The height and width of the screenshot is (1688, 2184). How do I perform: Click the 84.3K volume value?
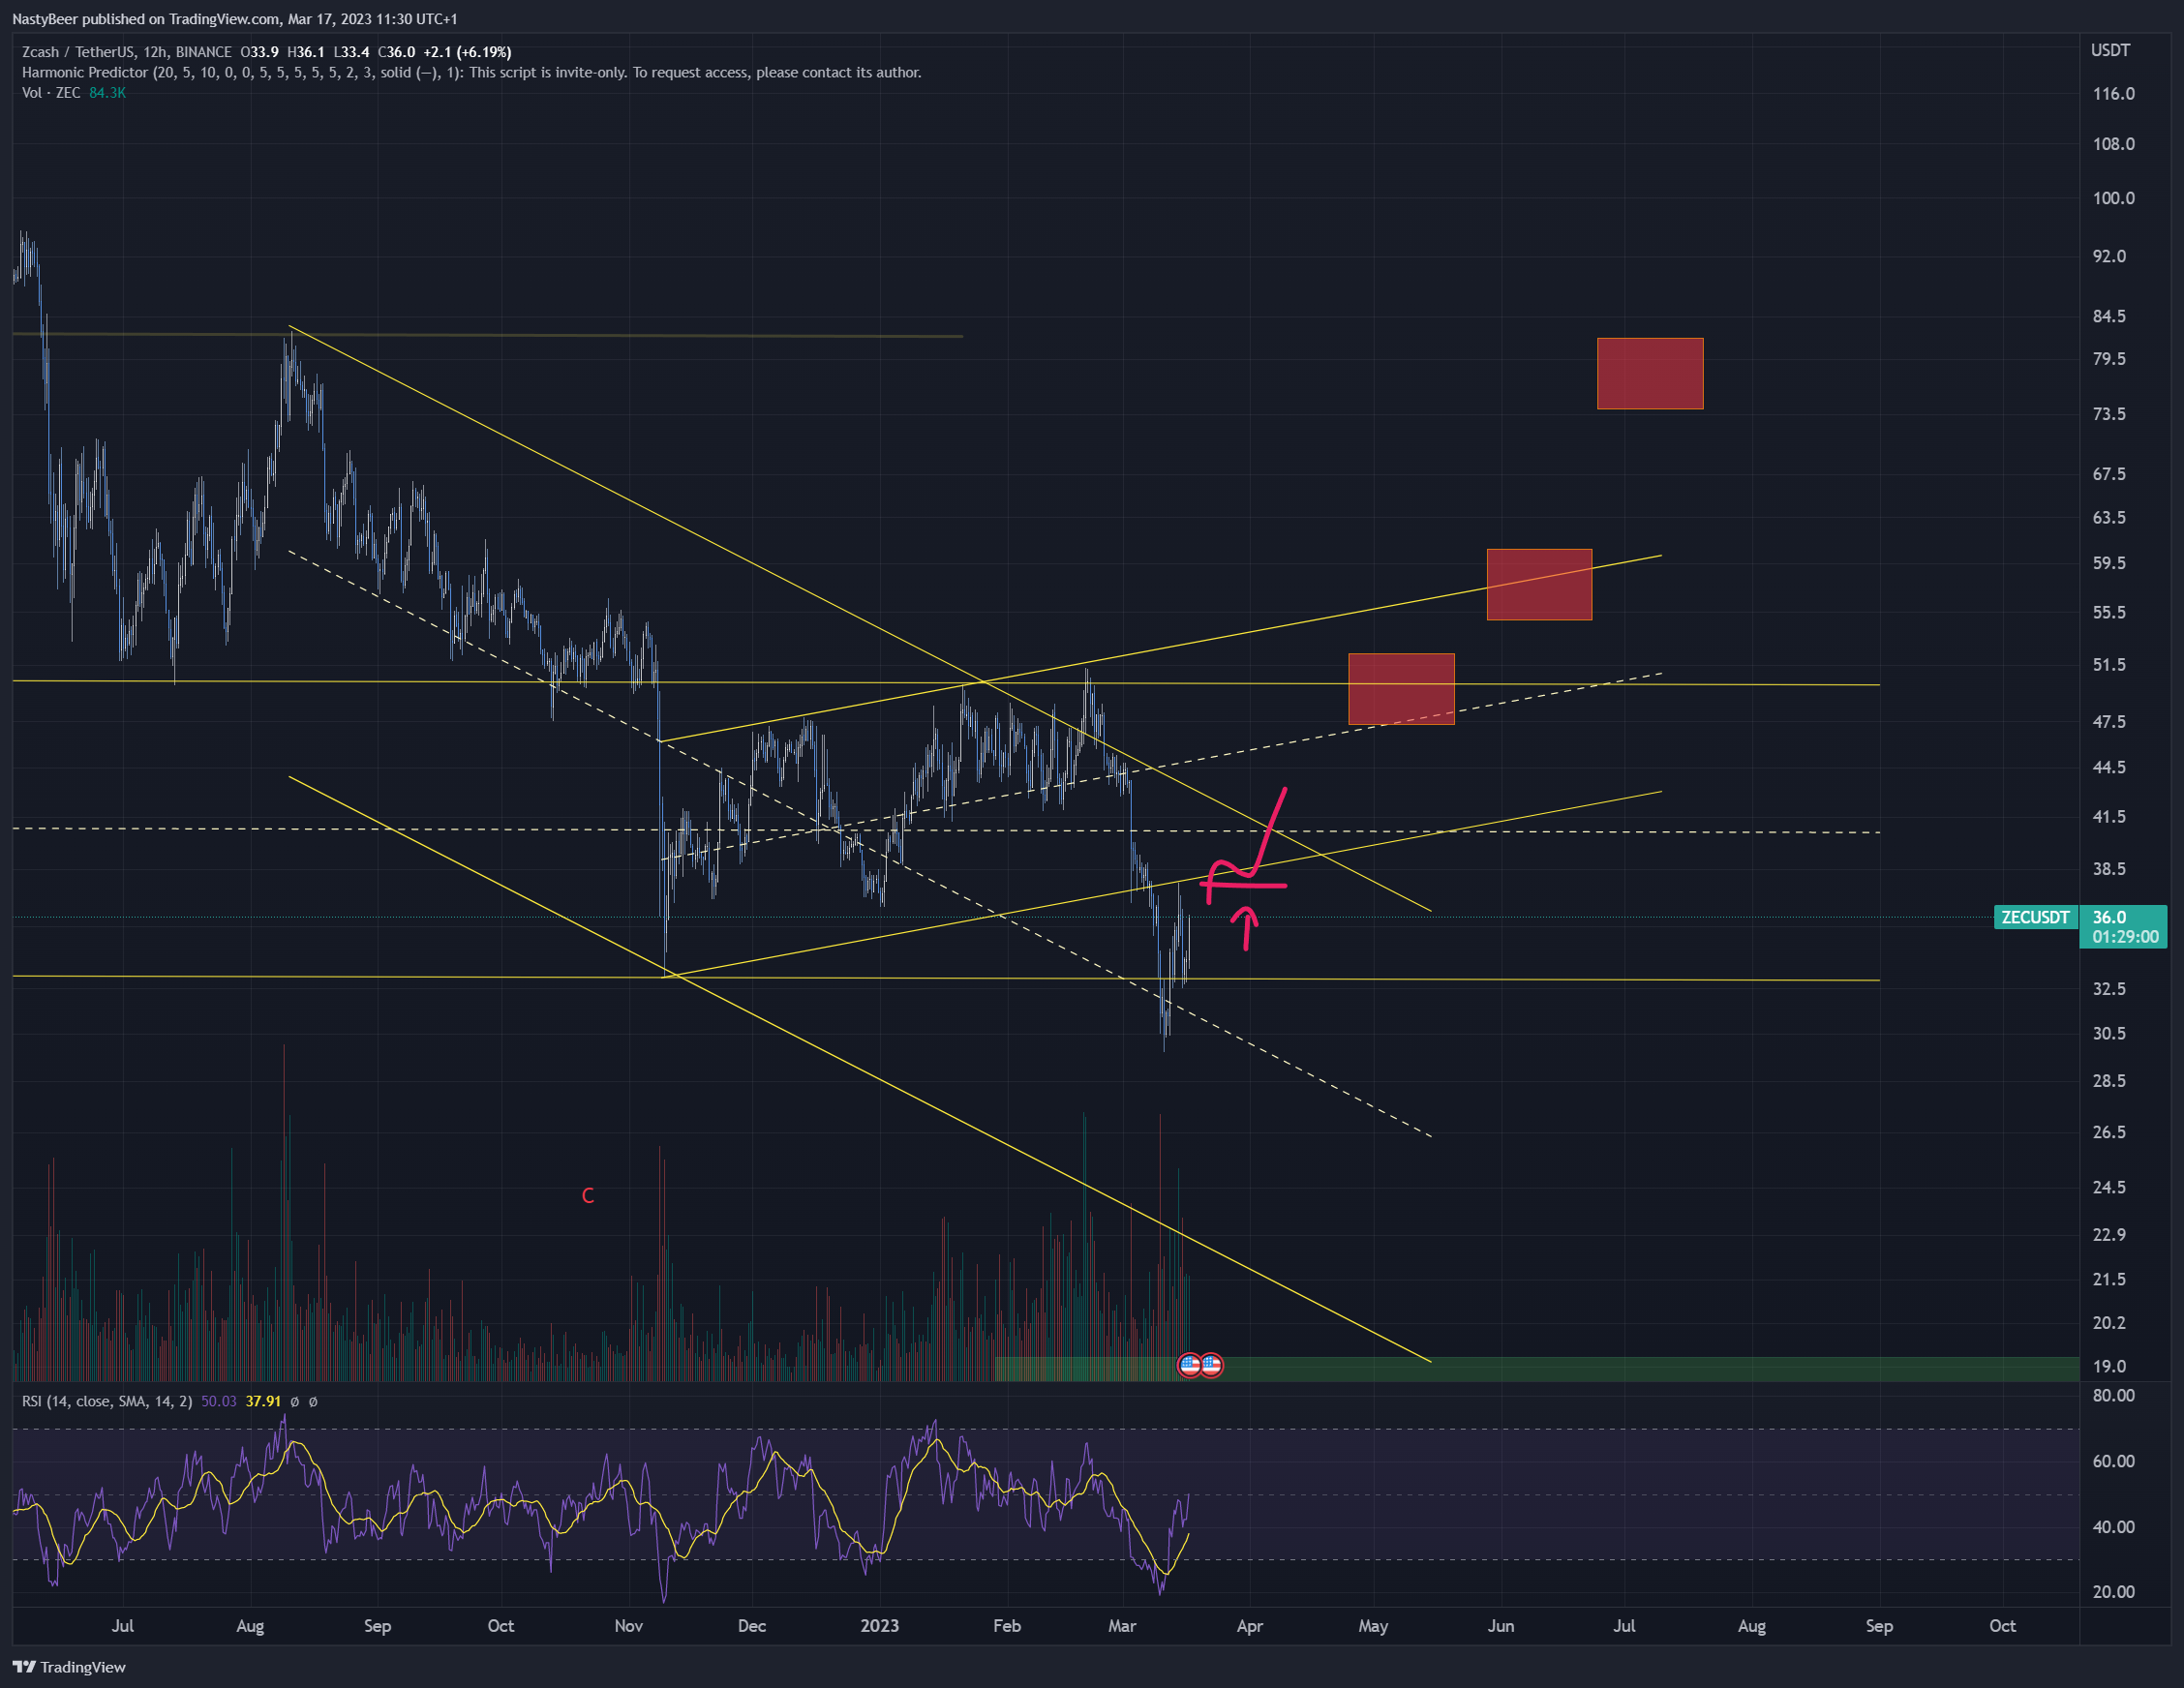coord(107,93)
